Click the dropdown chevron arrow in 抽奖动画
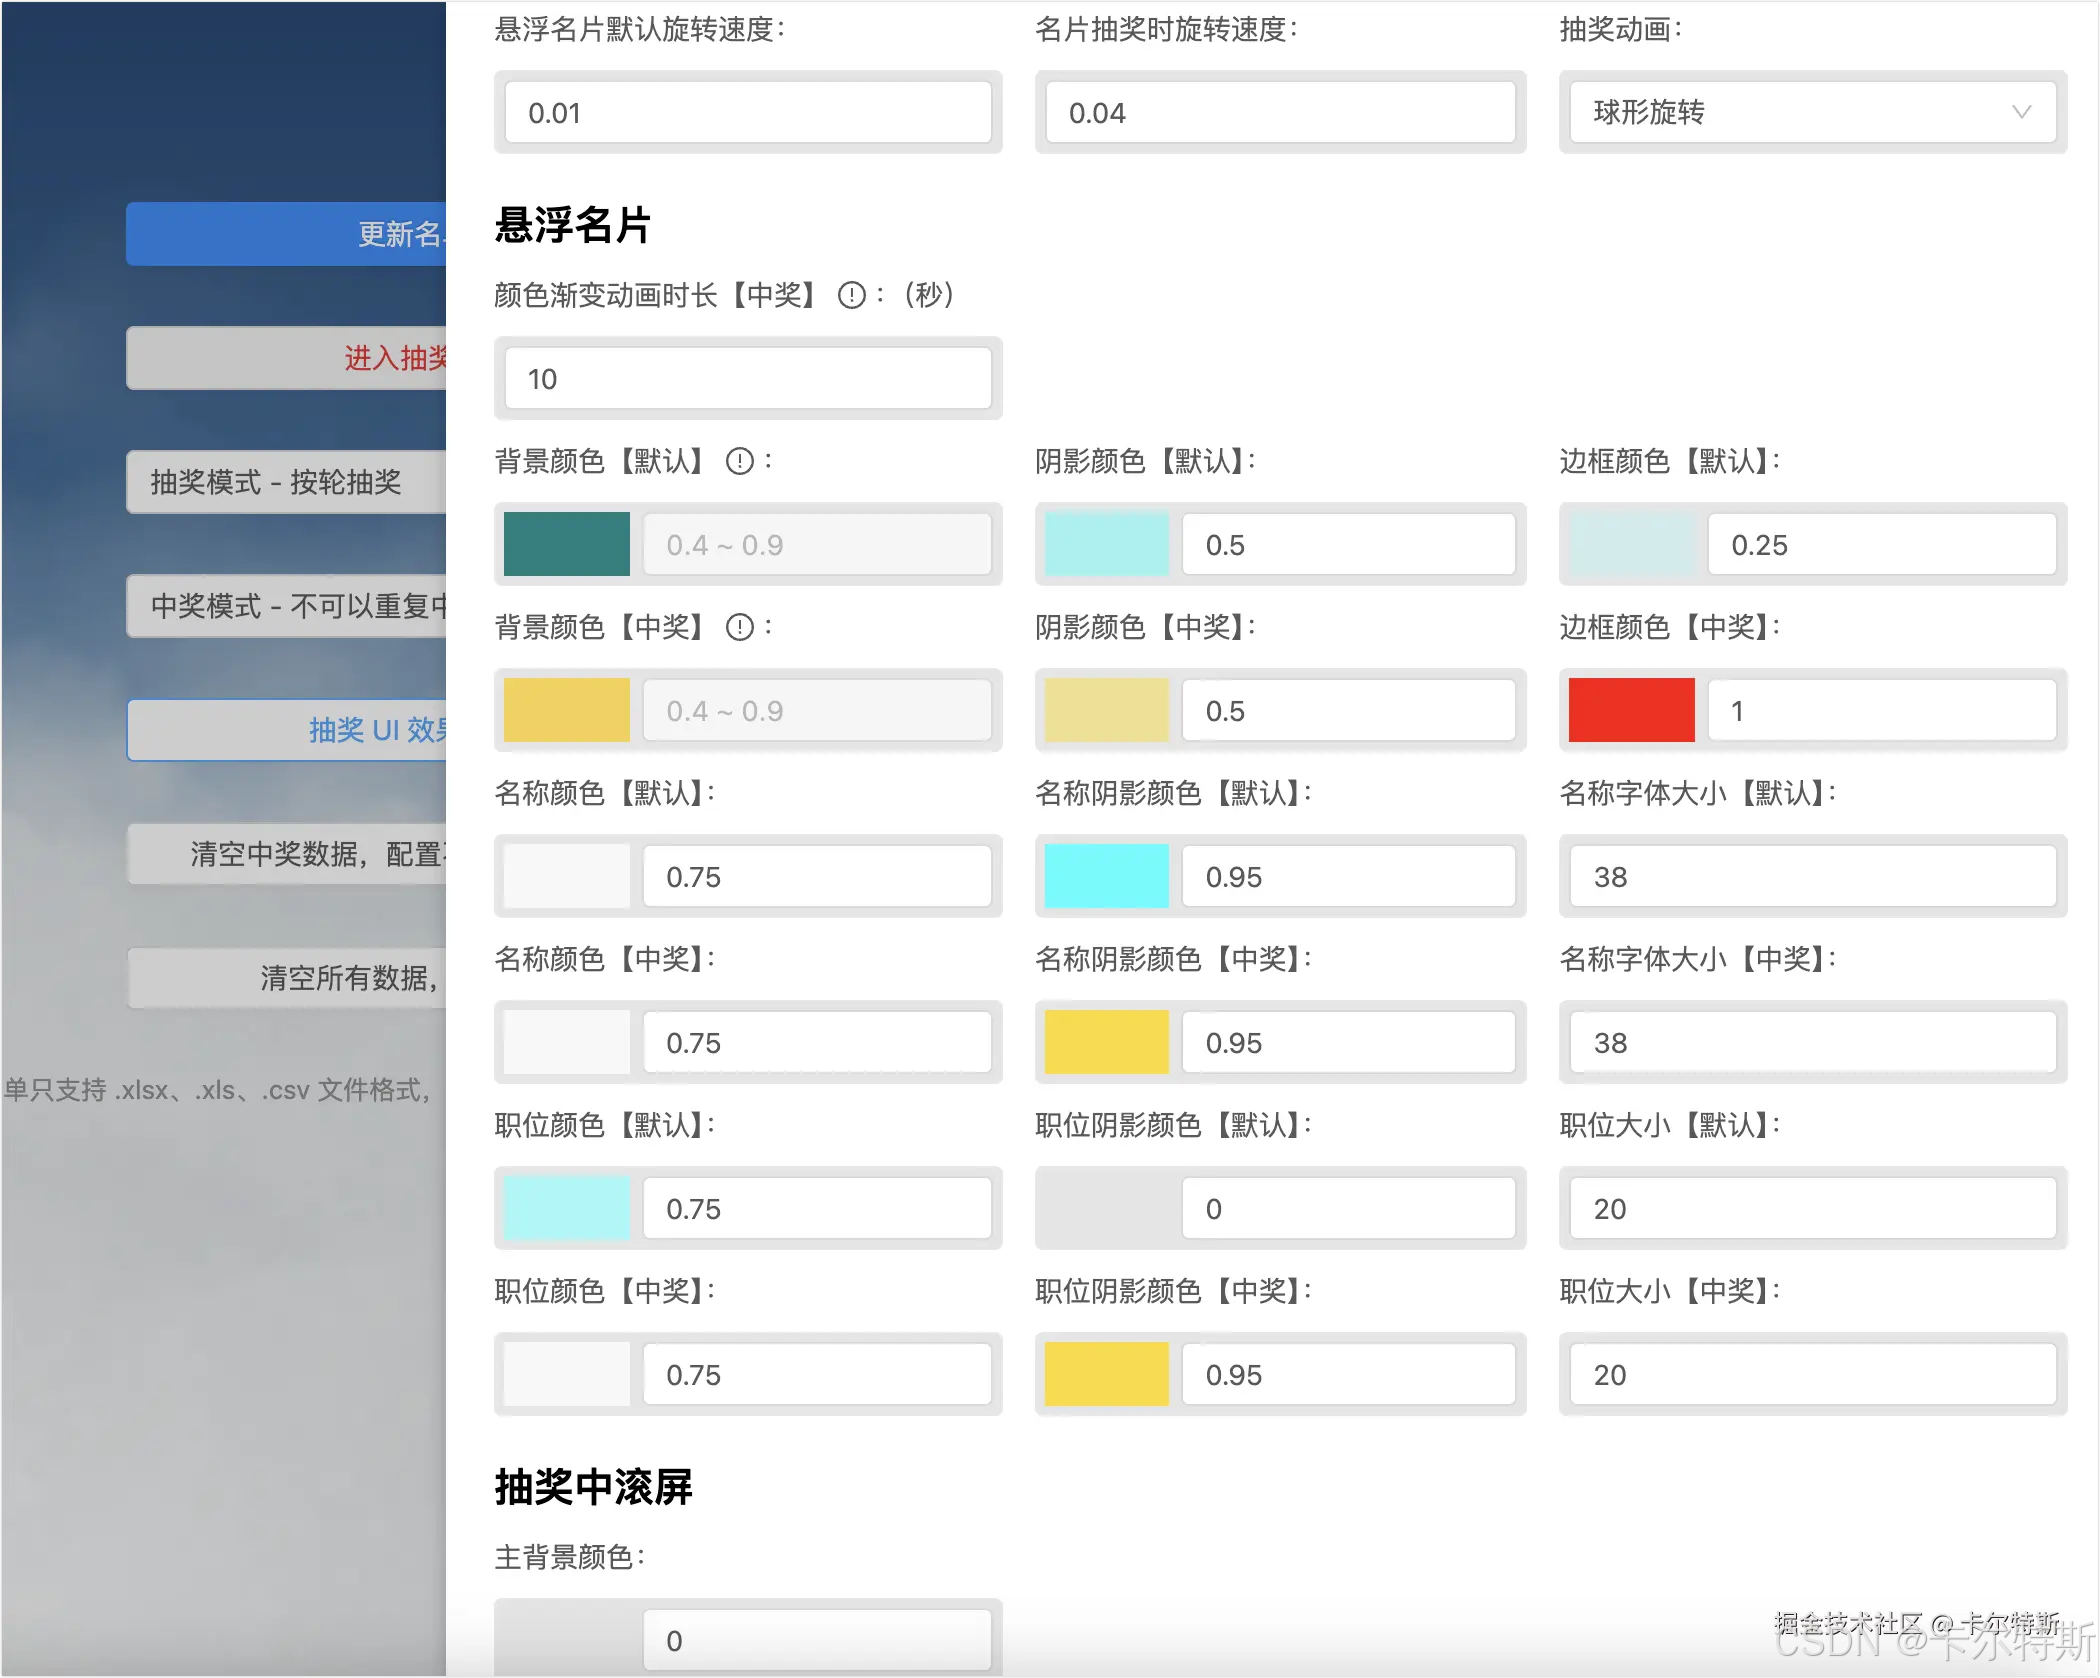 point(2021,112)
